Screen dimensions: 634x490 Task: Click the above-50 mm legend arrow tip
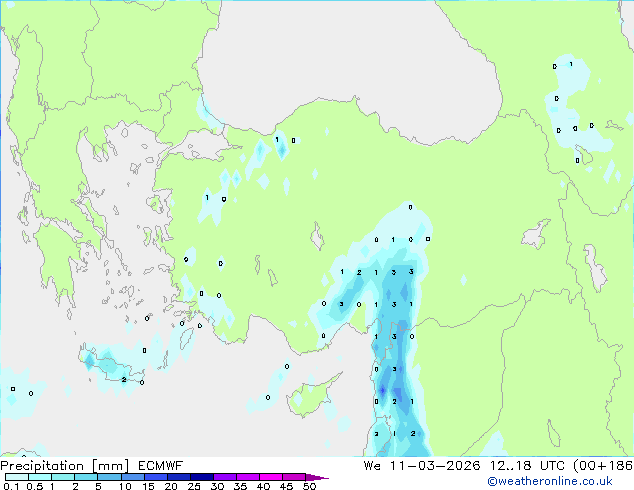click(317, 478)
